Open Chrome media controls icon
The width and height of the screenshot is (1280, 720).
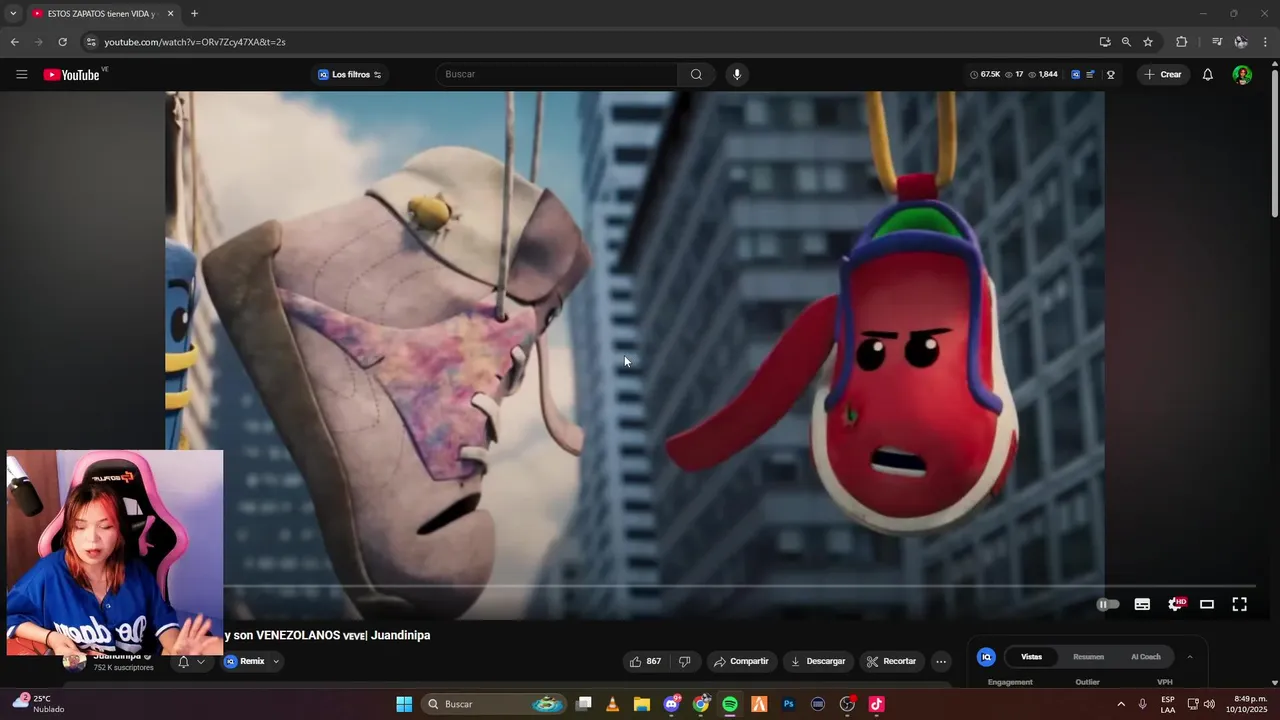[1216, 42]
